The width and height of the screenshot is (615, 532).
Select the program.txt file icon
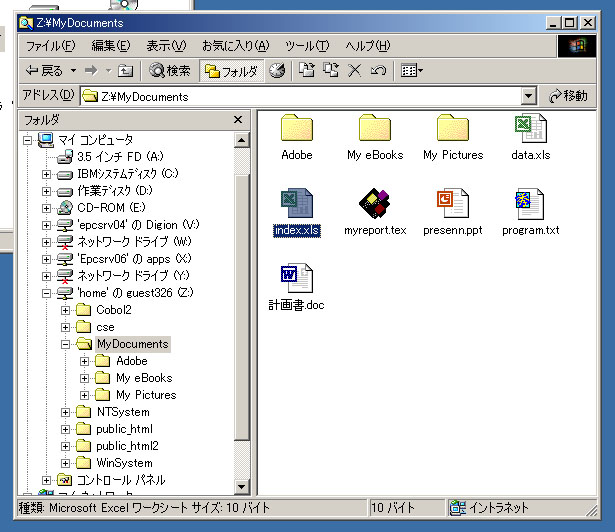[x=531, y=203]
